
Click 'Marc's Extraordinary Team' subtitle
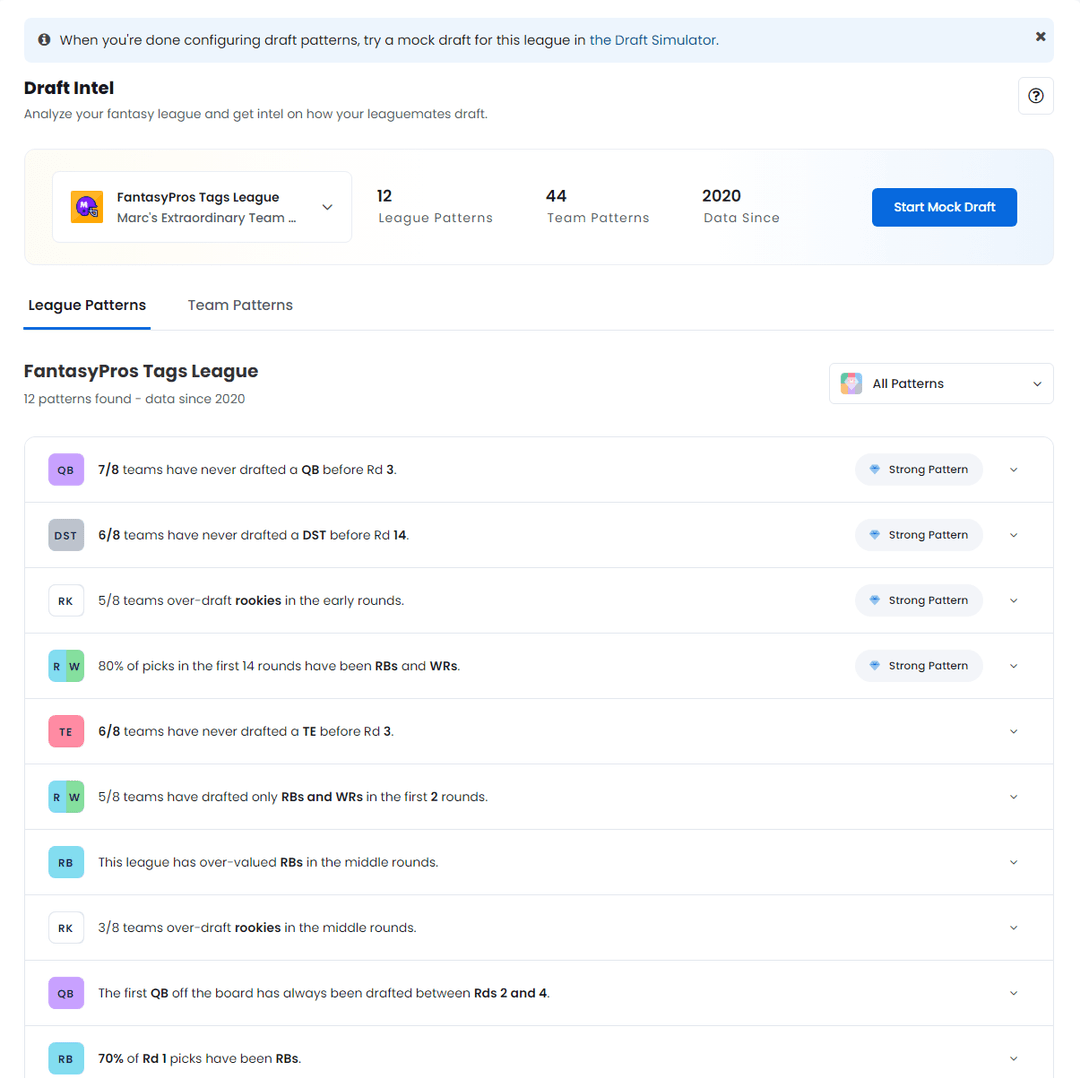(207, 218)
